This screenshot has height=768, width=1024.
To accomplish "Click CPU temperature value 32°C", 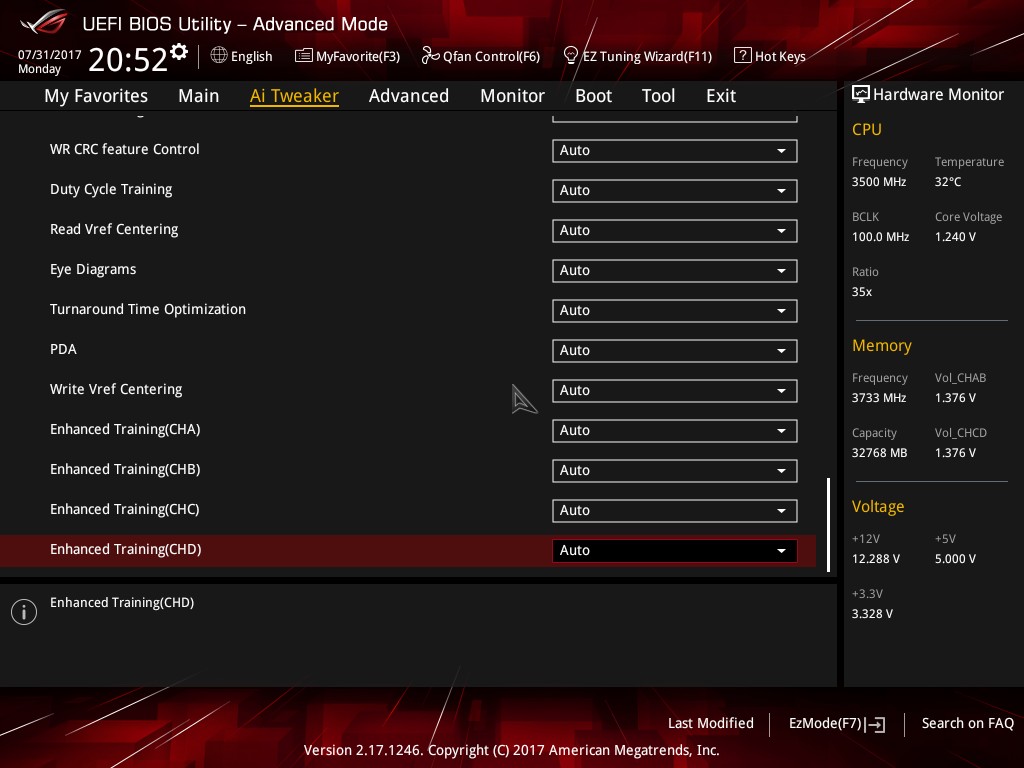I will 948,182.
